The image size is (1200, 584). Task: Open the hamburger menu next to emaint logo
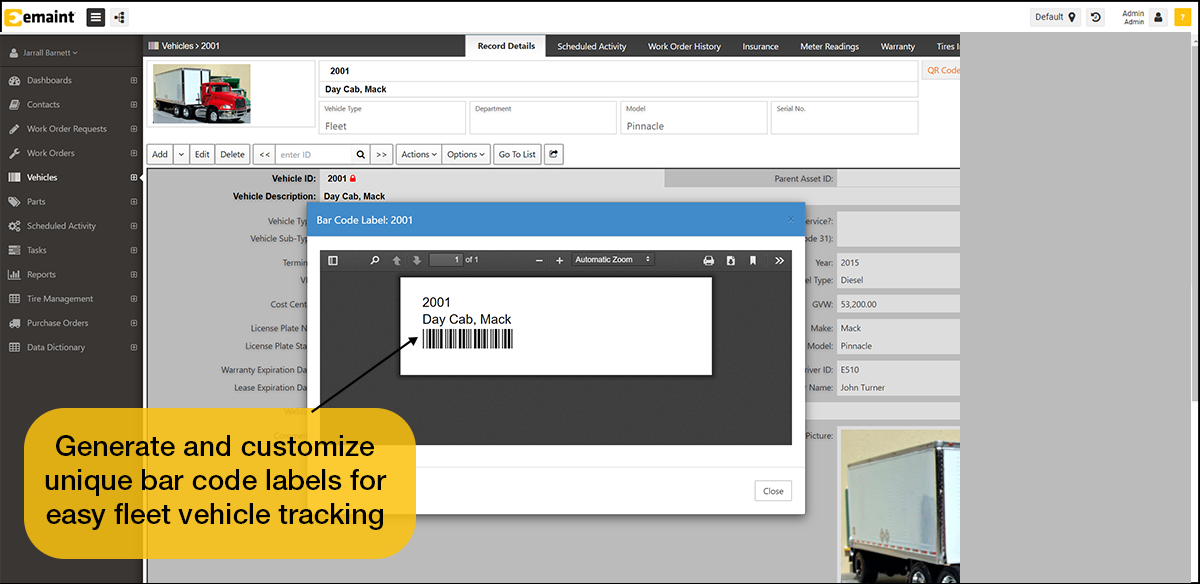coord(95,17)
